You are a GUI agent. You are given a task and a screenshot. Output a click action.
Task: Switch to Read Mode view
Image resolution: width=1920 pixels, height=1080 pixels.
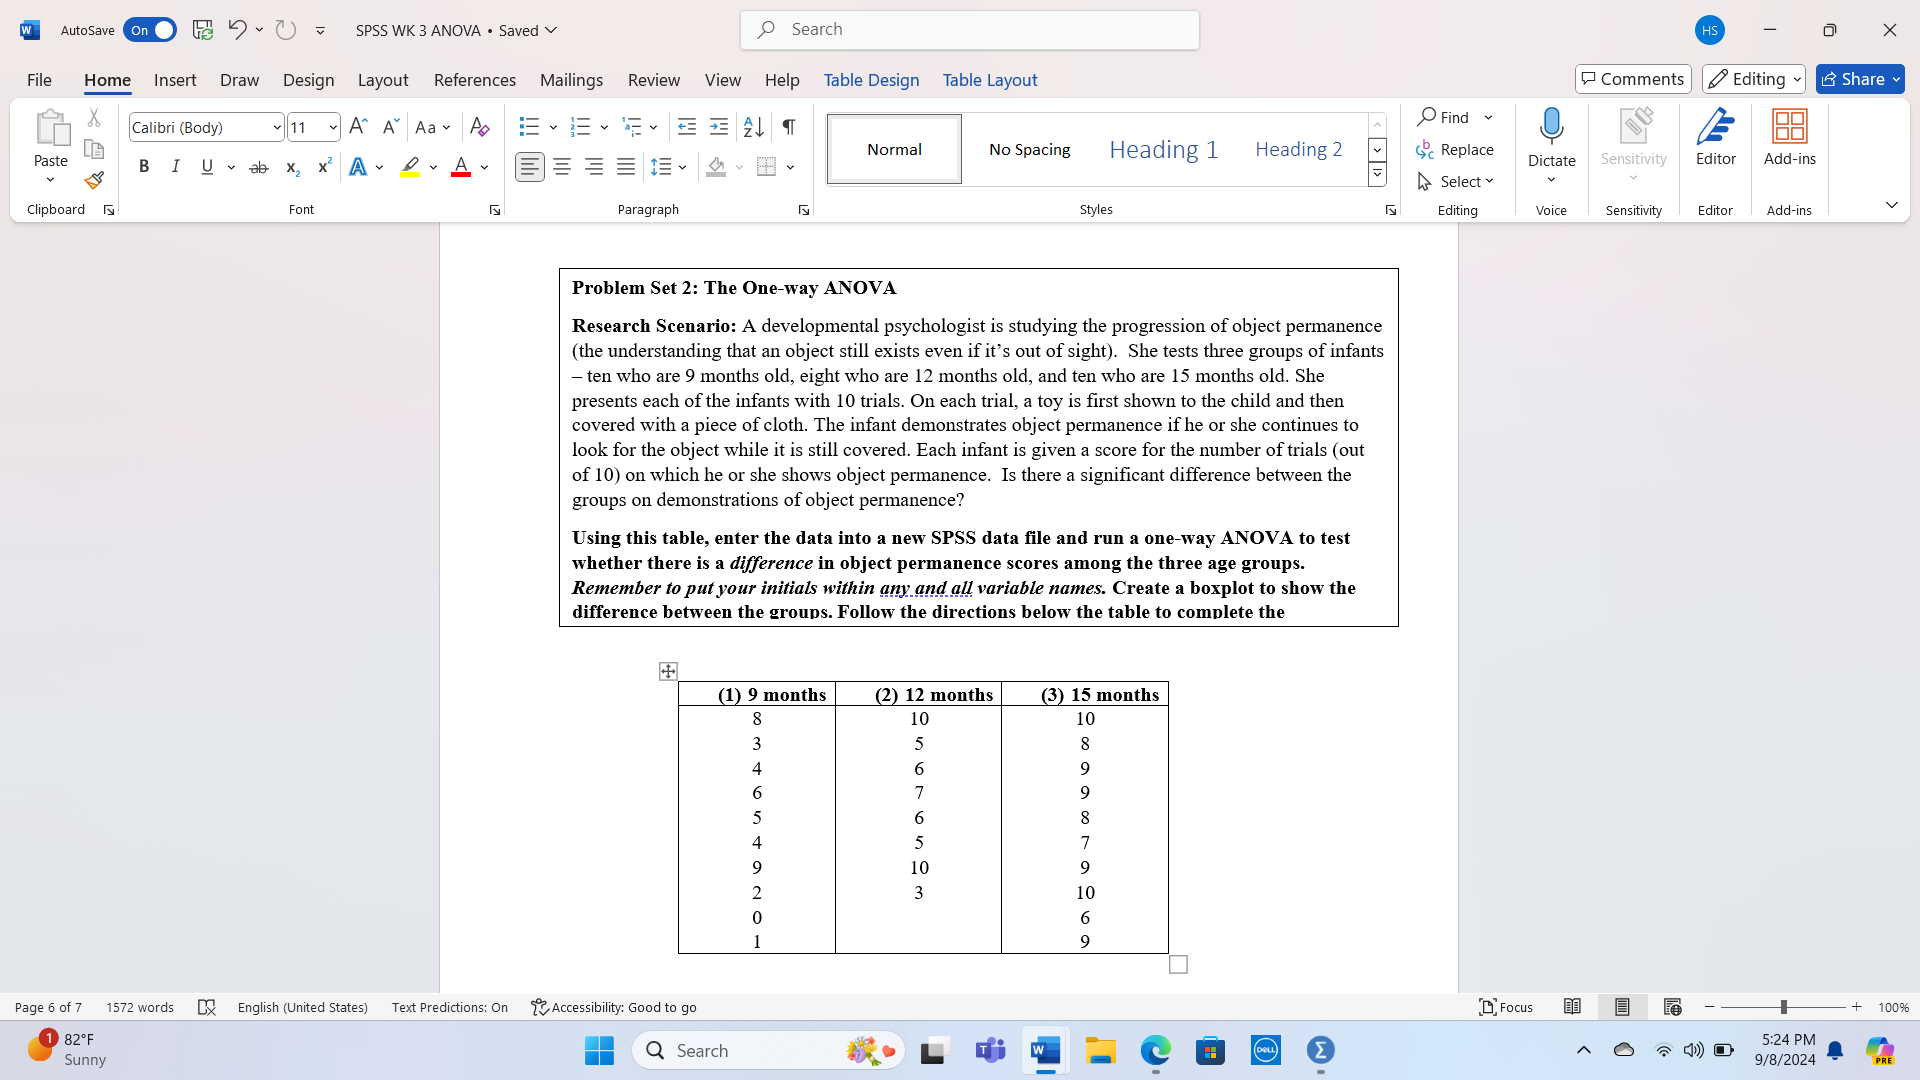coord(1572,1007)
